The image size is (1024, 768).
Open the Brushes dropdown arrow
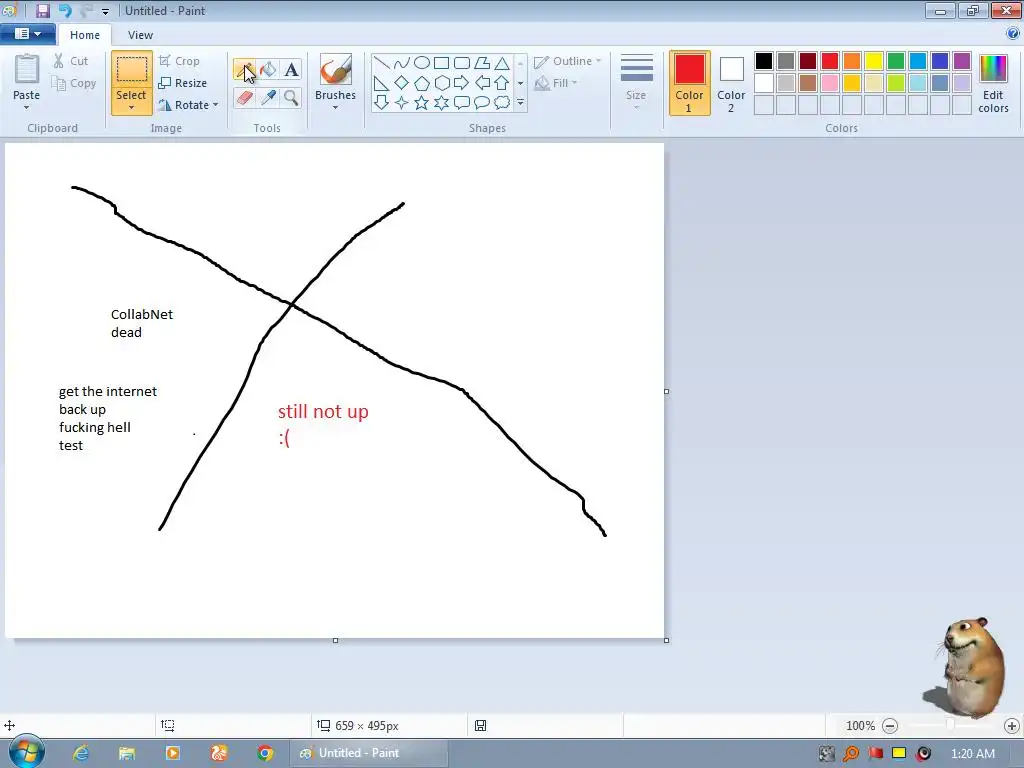[336, 108]
